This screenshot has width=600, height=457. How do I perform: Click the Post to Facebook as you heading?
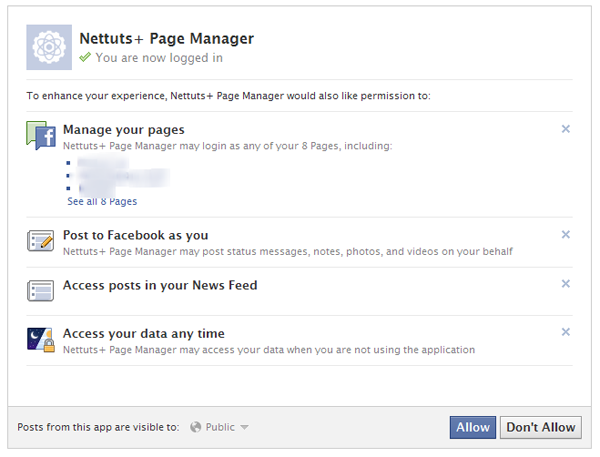click(135, 235)
